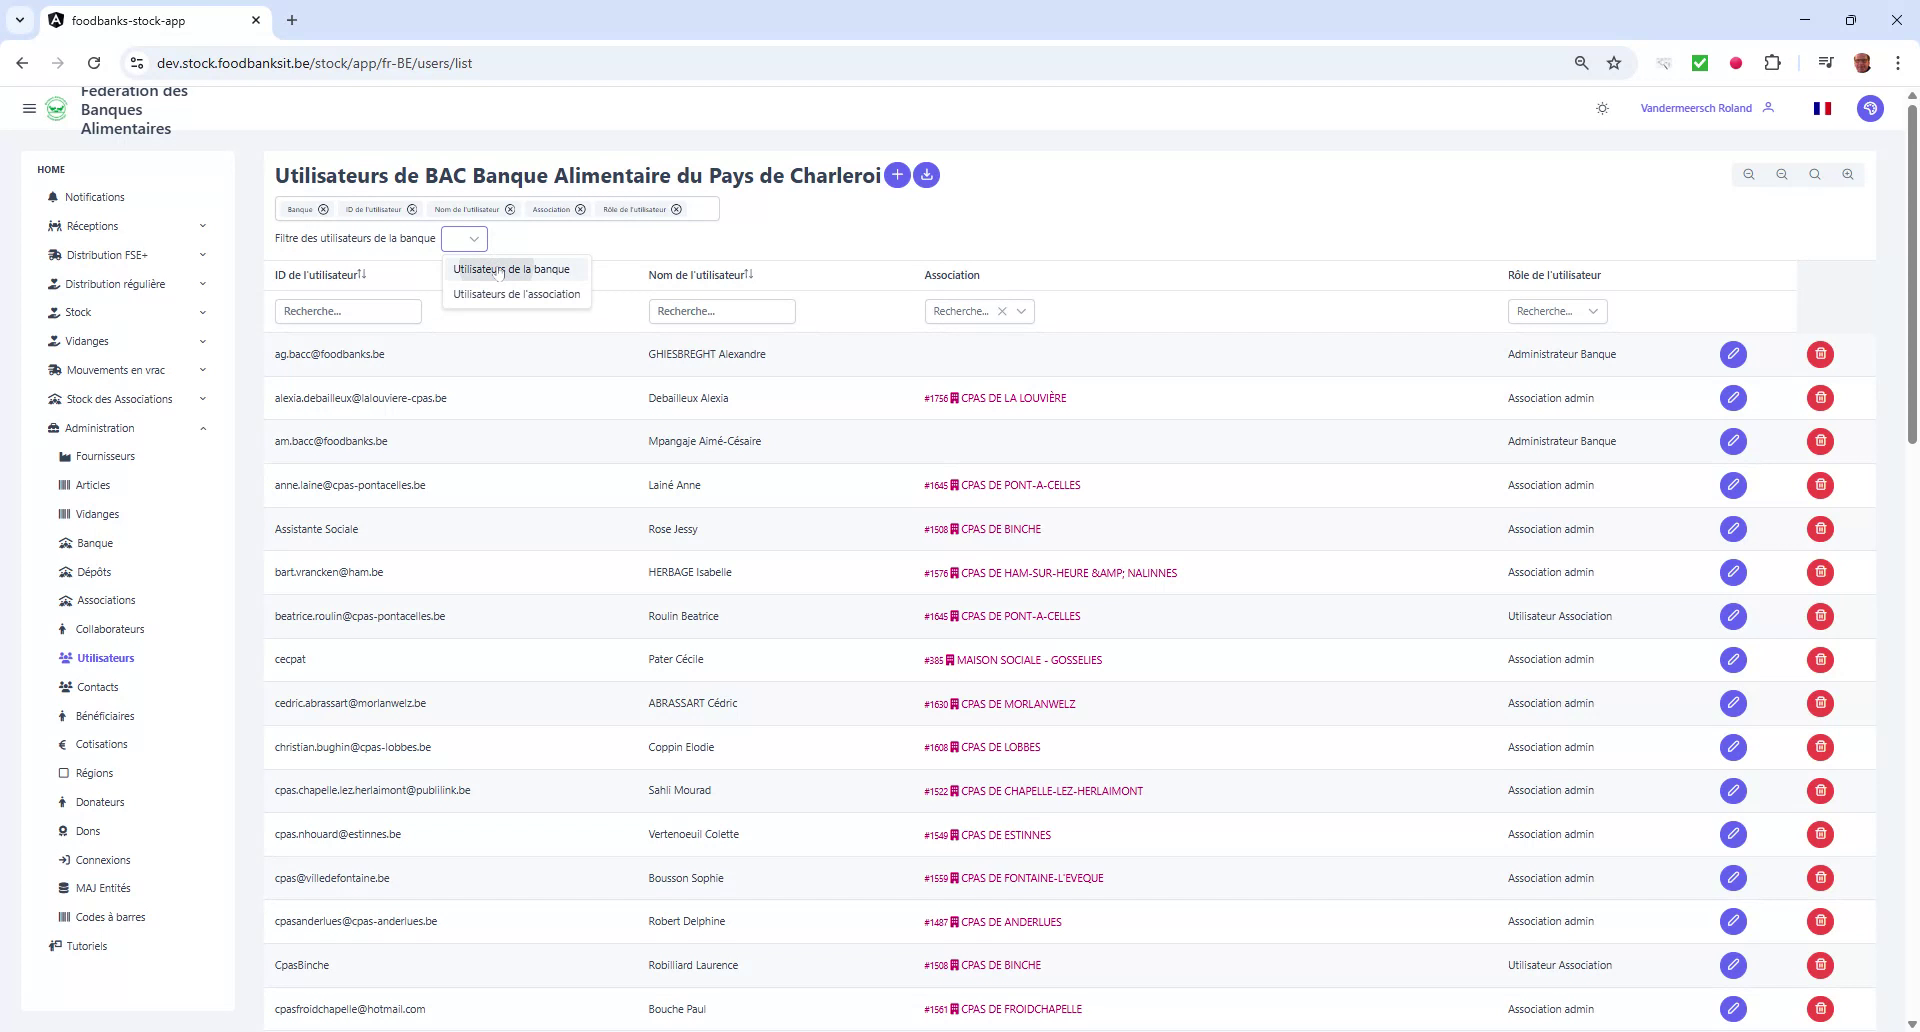Type in the Nom de l'utilisateur search field
The image size is (1920, 1032).
[722, 311]
